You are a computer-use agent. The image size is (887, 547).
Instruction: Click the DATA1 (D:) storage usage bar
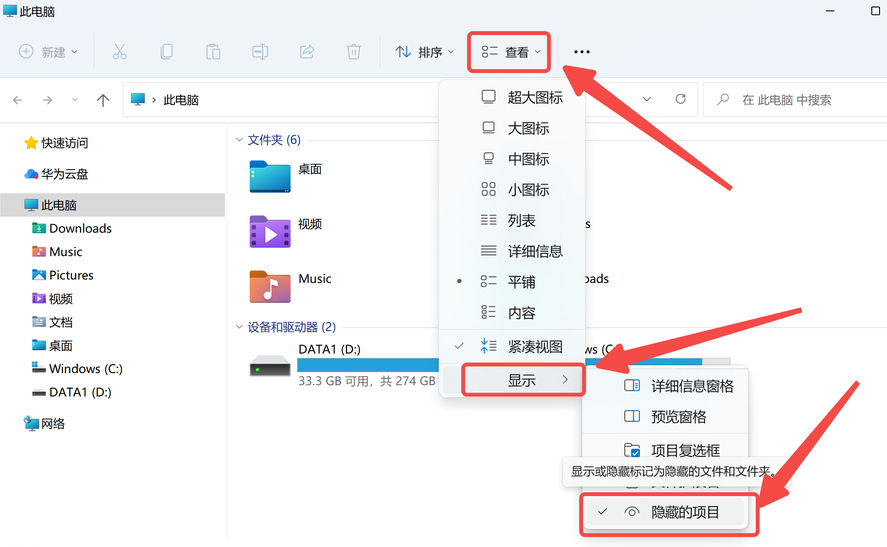(x=368, y=365)
